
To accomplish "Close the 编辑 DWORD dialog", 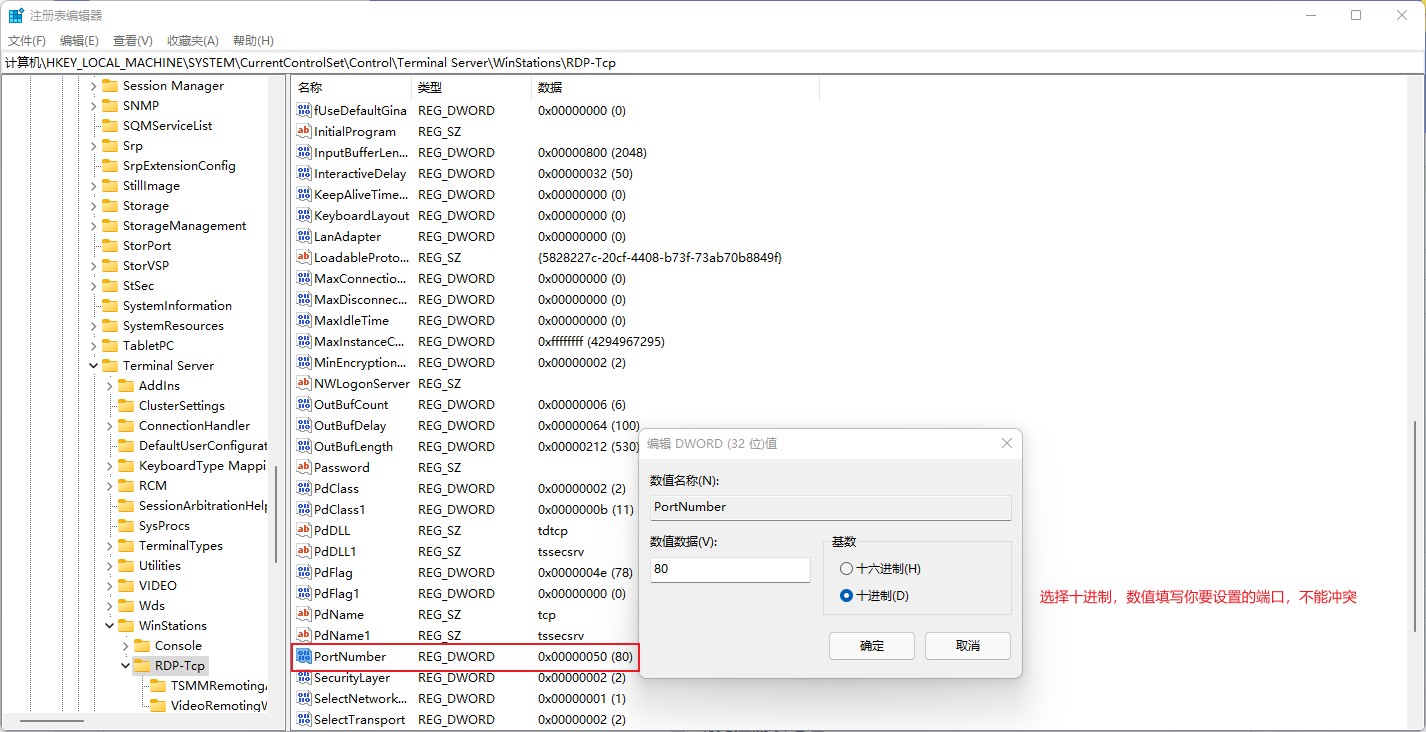I will pyautogui.click(x=1006, y=443).
